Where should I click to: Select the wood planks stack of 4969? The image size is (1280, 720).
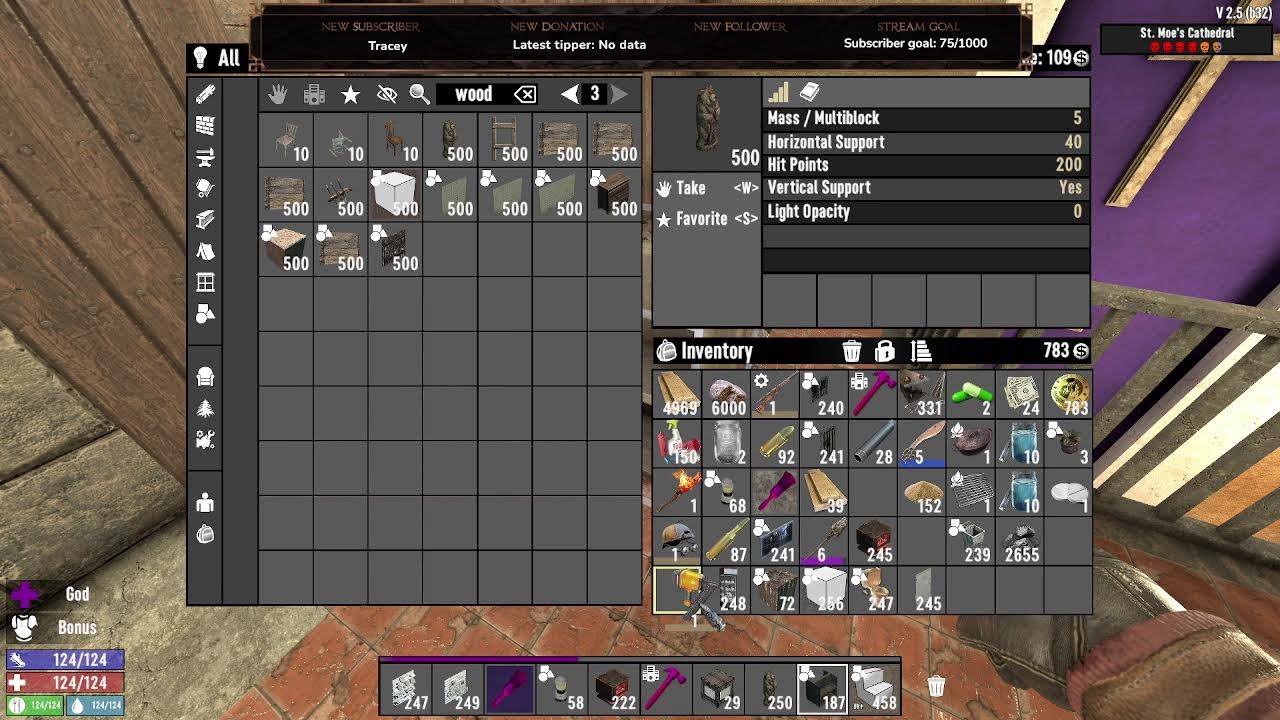click(677, 394)
